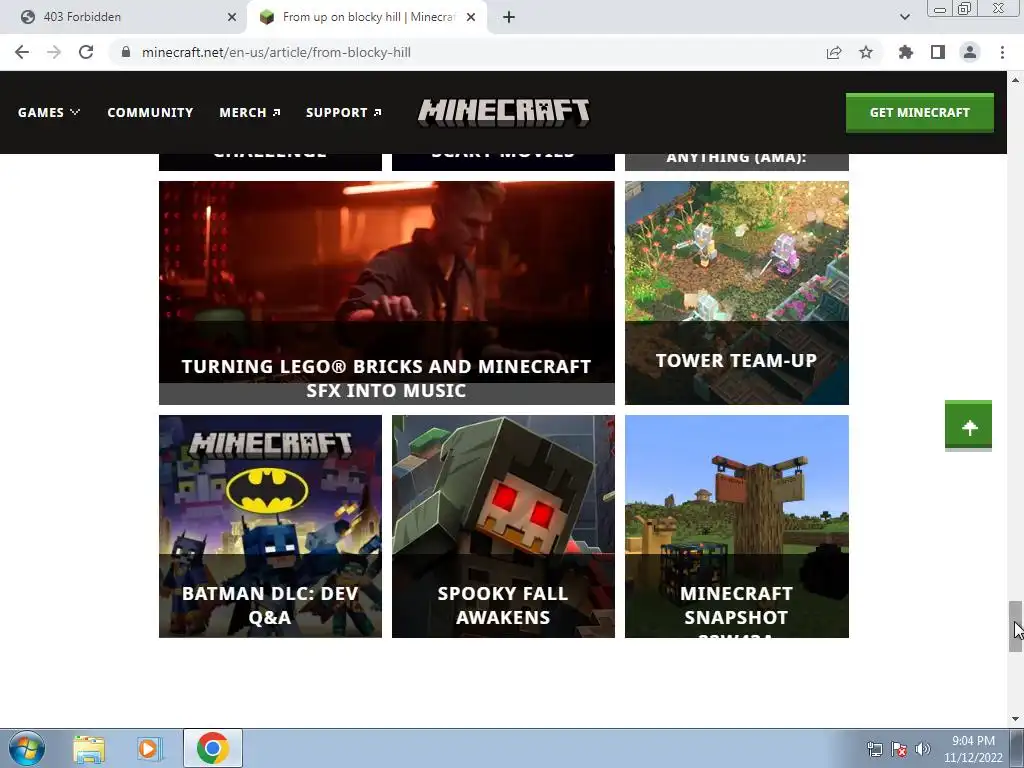The image size is (1024, 768).
Task: Click the page vertical scrollbar thumb
Action: click(1015, 626)
